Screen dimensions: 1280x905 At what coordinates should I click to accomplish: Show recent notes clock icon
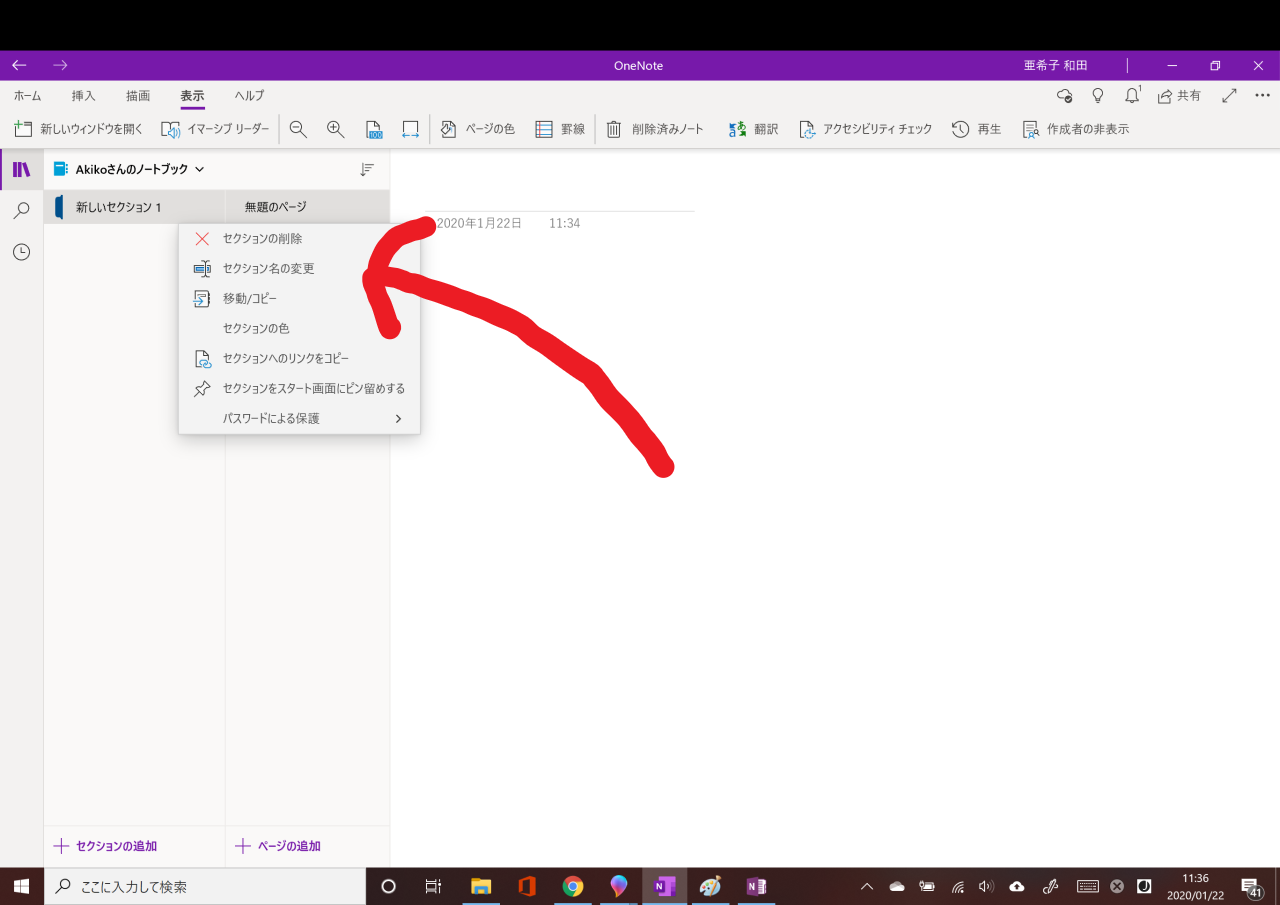(21, 253)
